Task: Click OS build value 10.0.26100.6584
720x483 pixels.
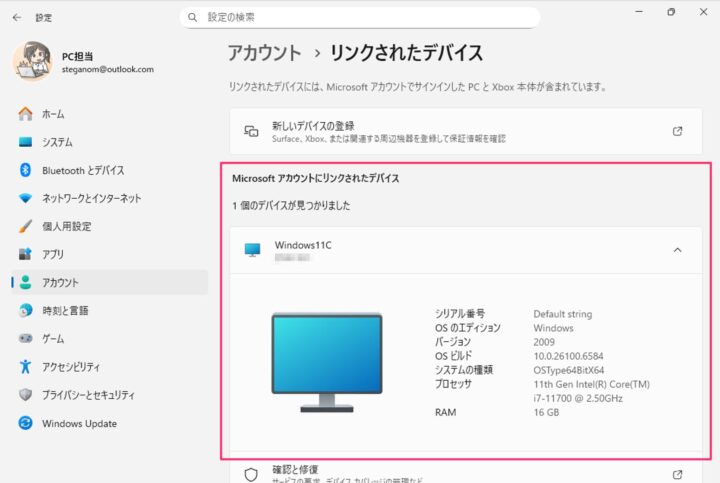Action: pyautogui.click(x=568, y=356)
